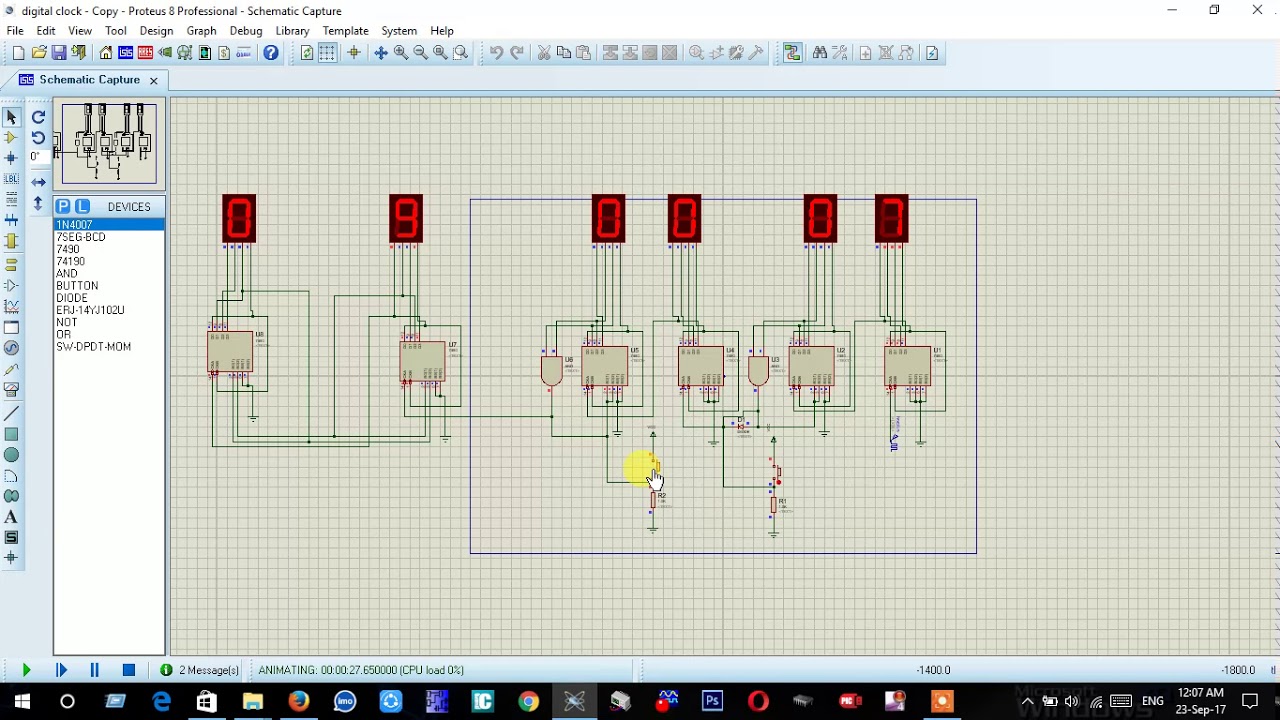Click the New Project icon
This screenshot has width=1280, height=720.
(x=18, y=53)
